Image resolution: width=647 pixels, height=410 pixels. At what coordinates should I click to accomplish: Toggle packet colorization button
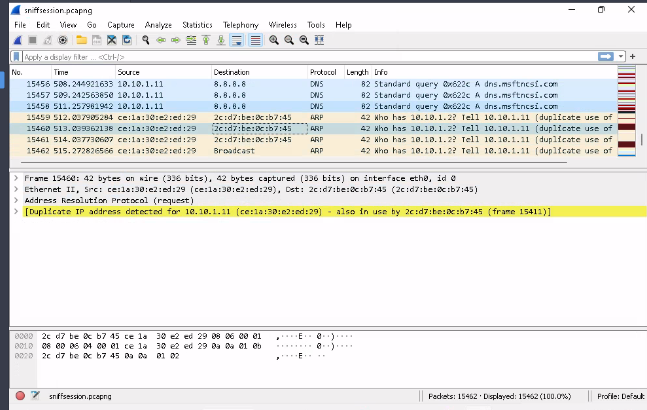click(x=256, y=40)
